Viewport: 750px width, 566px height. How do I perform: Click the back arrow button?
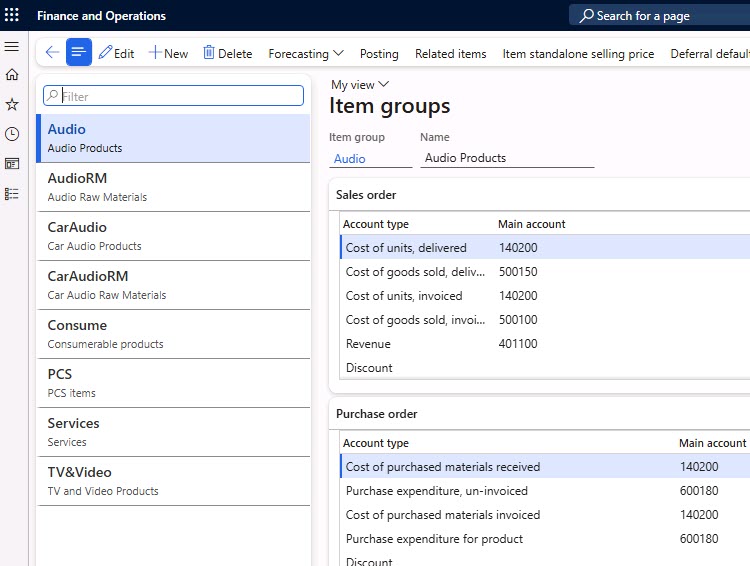[52, 53]
